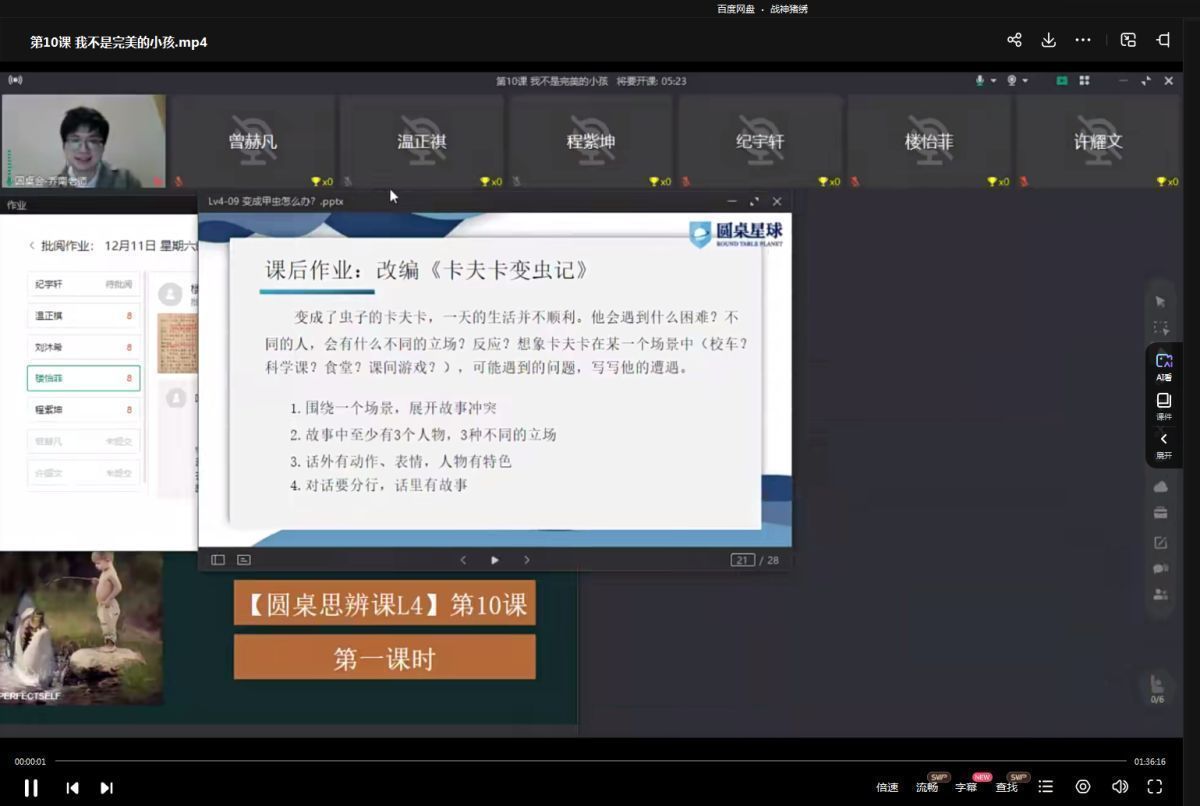Viewport: 1200px width, 806px height.
Task: Click the grid view icon in the classroom bar
Action: click(1084, 81)
